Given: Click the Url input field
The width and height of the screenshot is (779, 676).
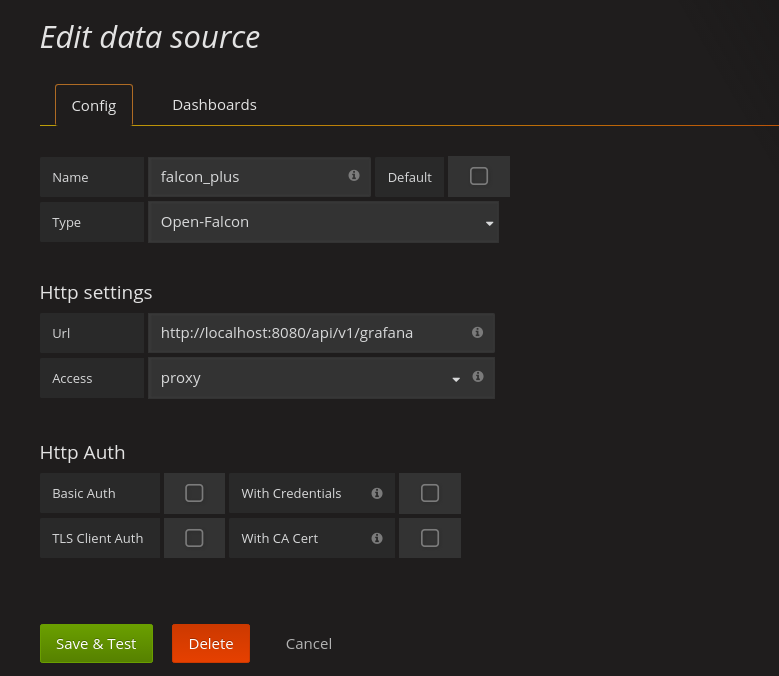Looking at the screenshot, I should tap(321, 333).
